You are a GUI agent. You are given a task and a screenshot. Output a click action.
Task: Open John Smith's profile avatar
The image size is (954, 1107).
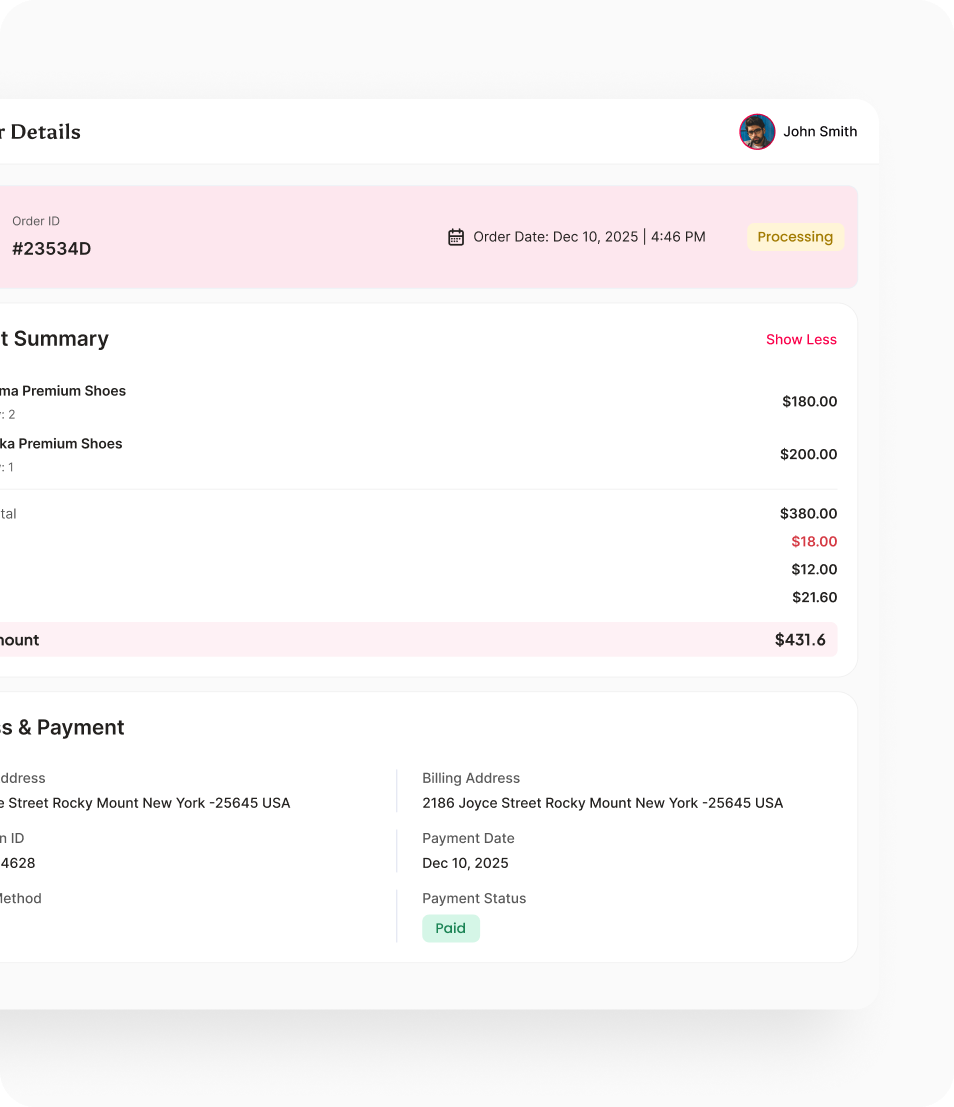pos(757,131)
